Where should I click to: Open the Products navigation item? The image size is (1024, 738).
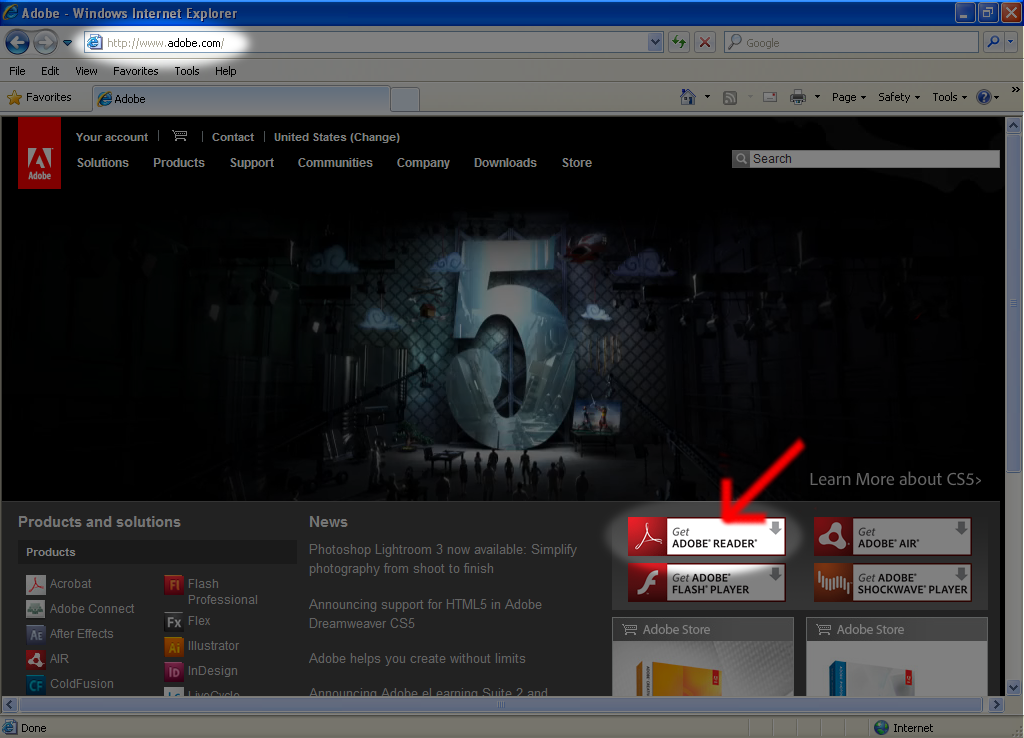click(x=179, y=163)
